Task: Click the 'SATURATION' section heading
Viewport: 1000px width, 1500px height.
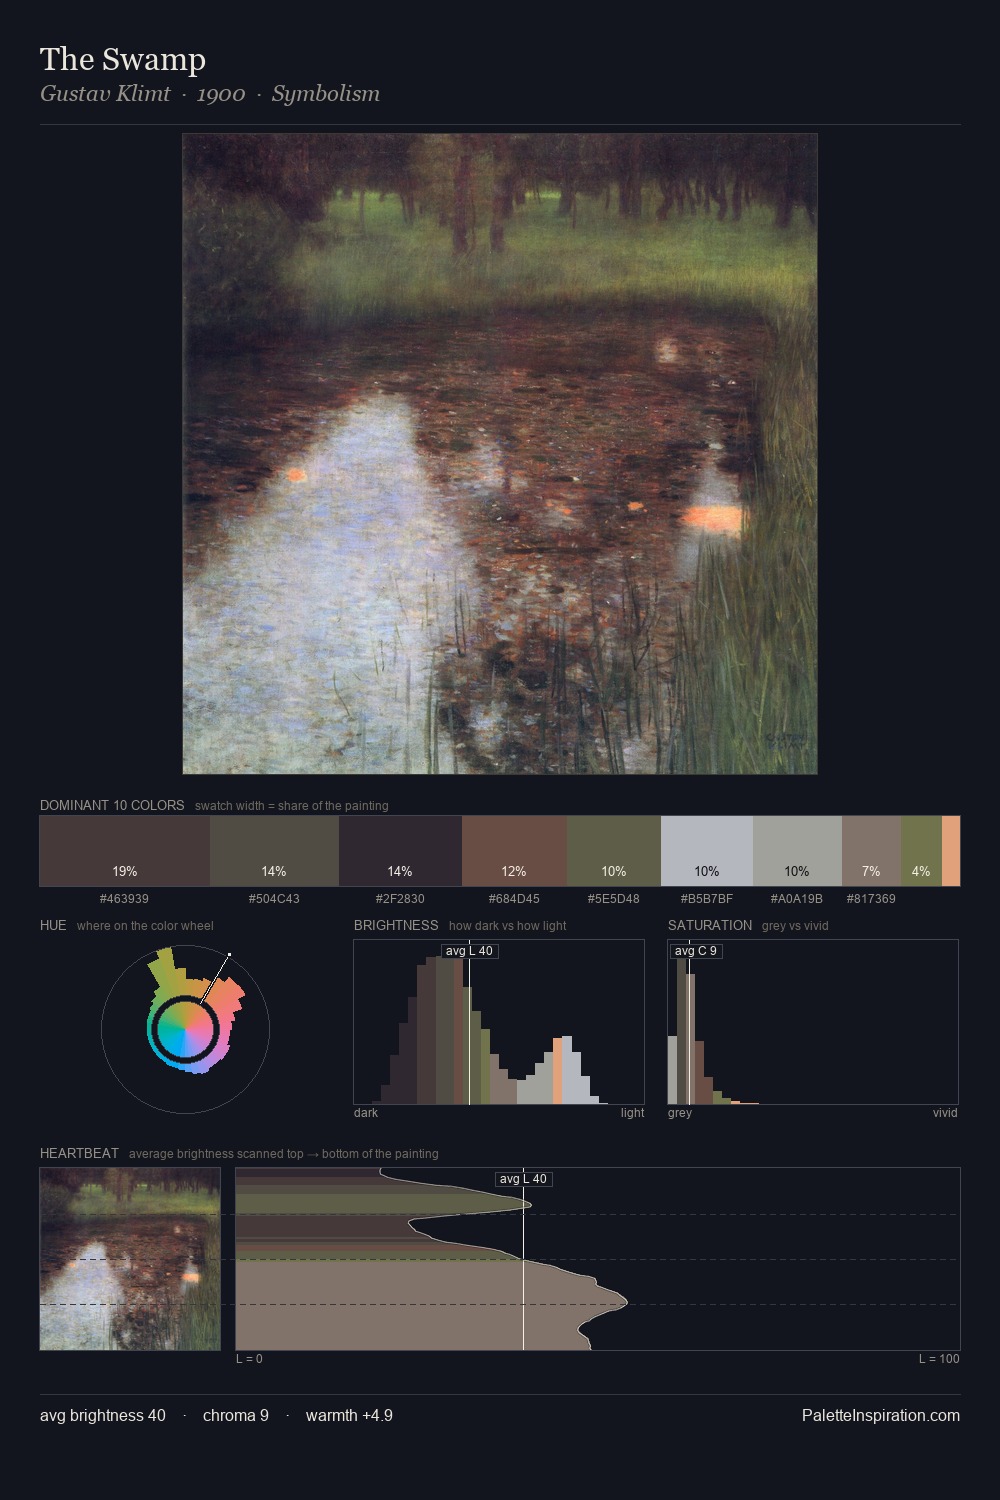Action: click(x=710, y=925)
